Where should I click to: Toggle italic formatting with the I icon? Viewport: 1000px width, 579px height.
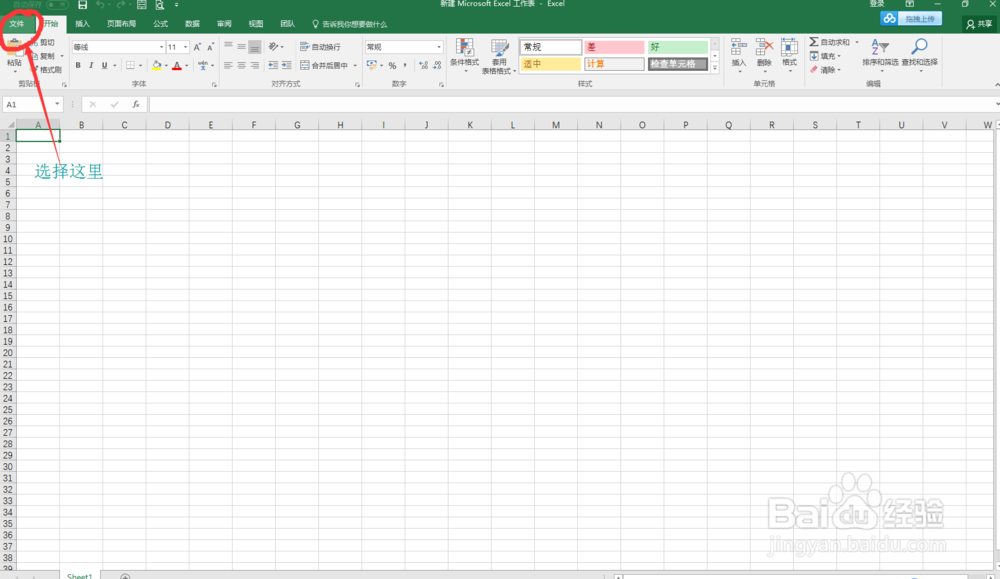[91, 65]
